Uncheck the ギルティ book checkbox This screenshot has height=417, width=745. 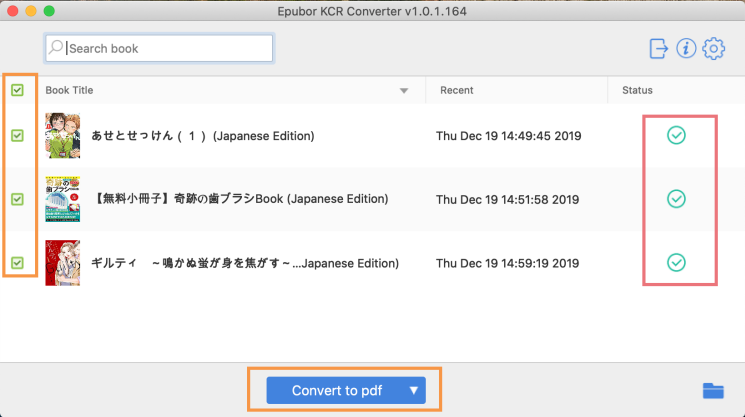tap(18, 263)
